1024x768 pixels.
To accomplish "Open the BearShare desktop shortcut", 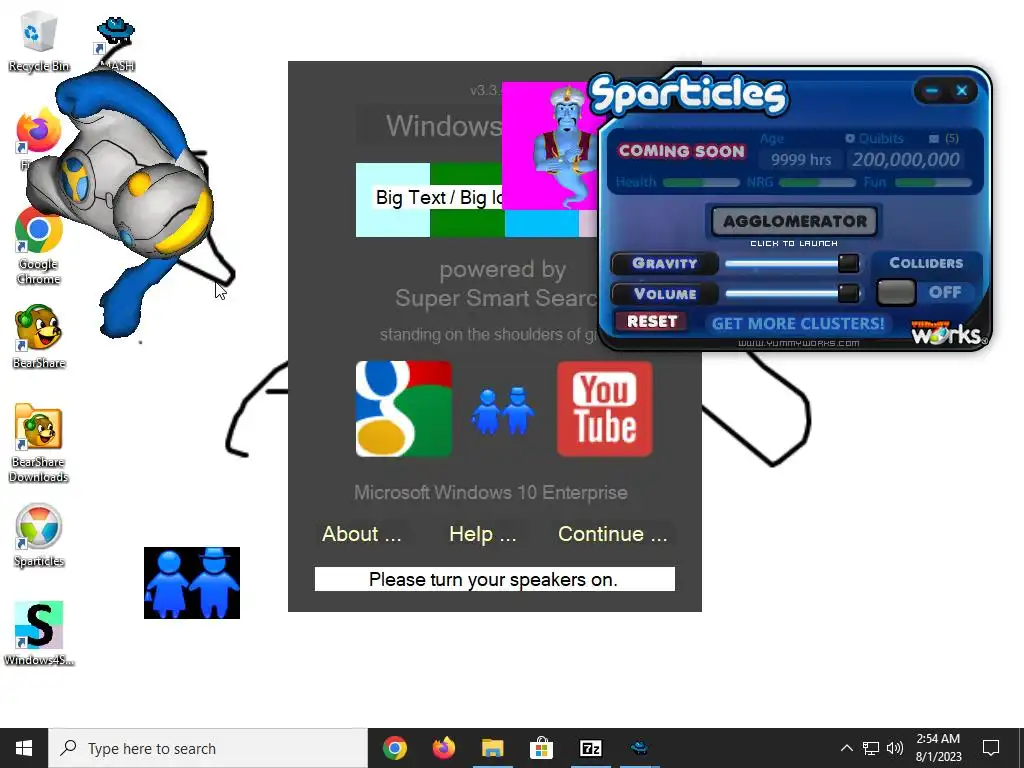I will tap(39, 336).
